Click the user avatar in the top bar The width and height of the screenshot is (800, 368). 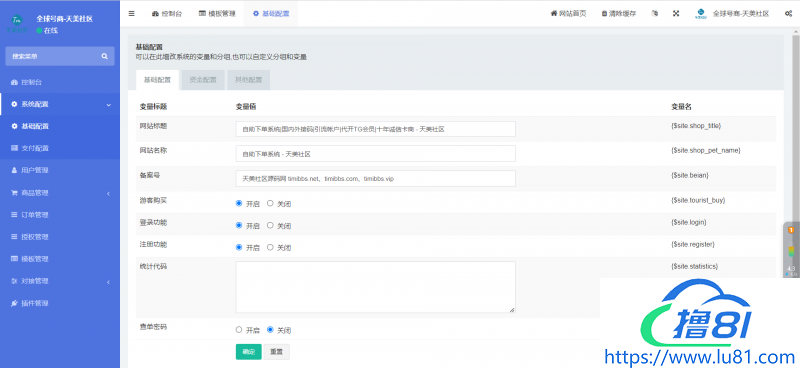[701, 14]
